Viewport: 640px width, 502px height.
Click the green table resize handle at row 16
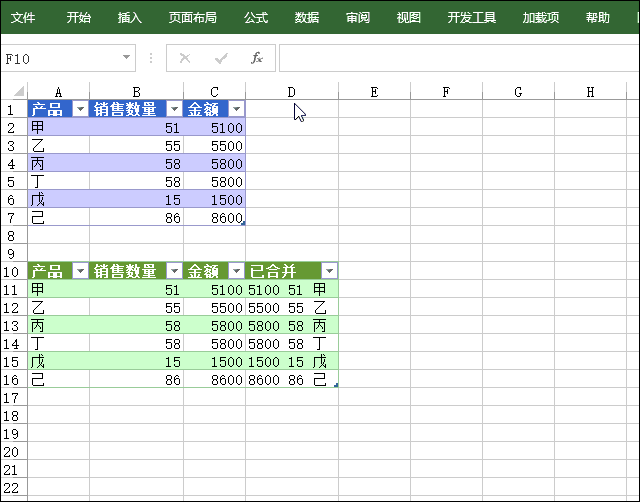point(336,385)
